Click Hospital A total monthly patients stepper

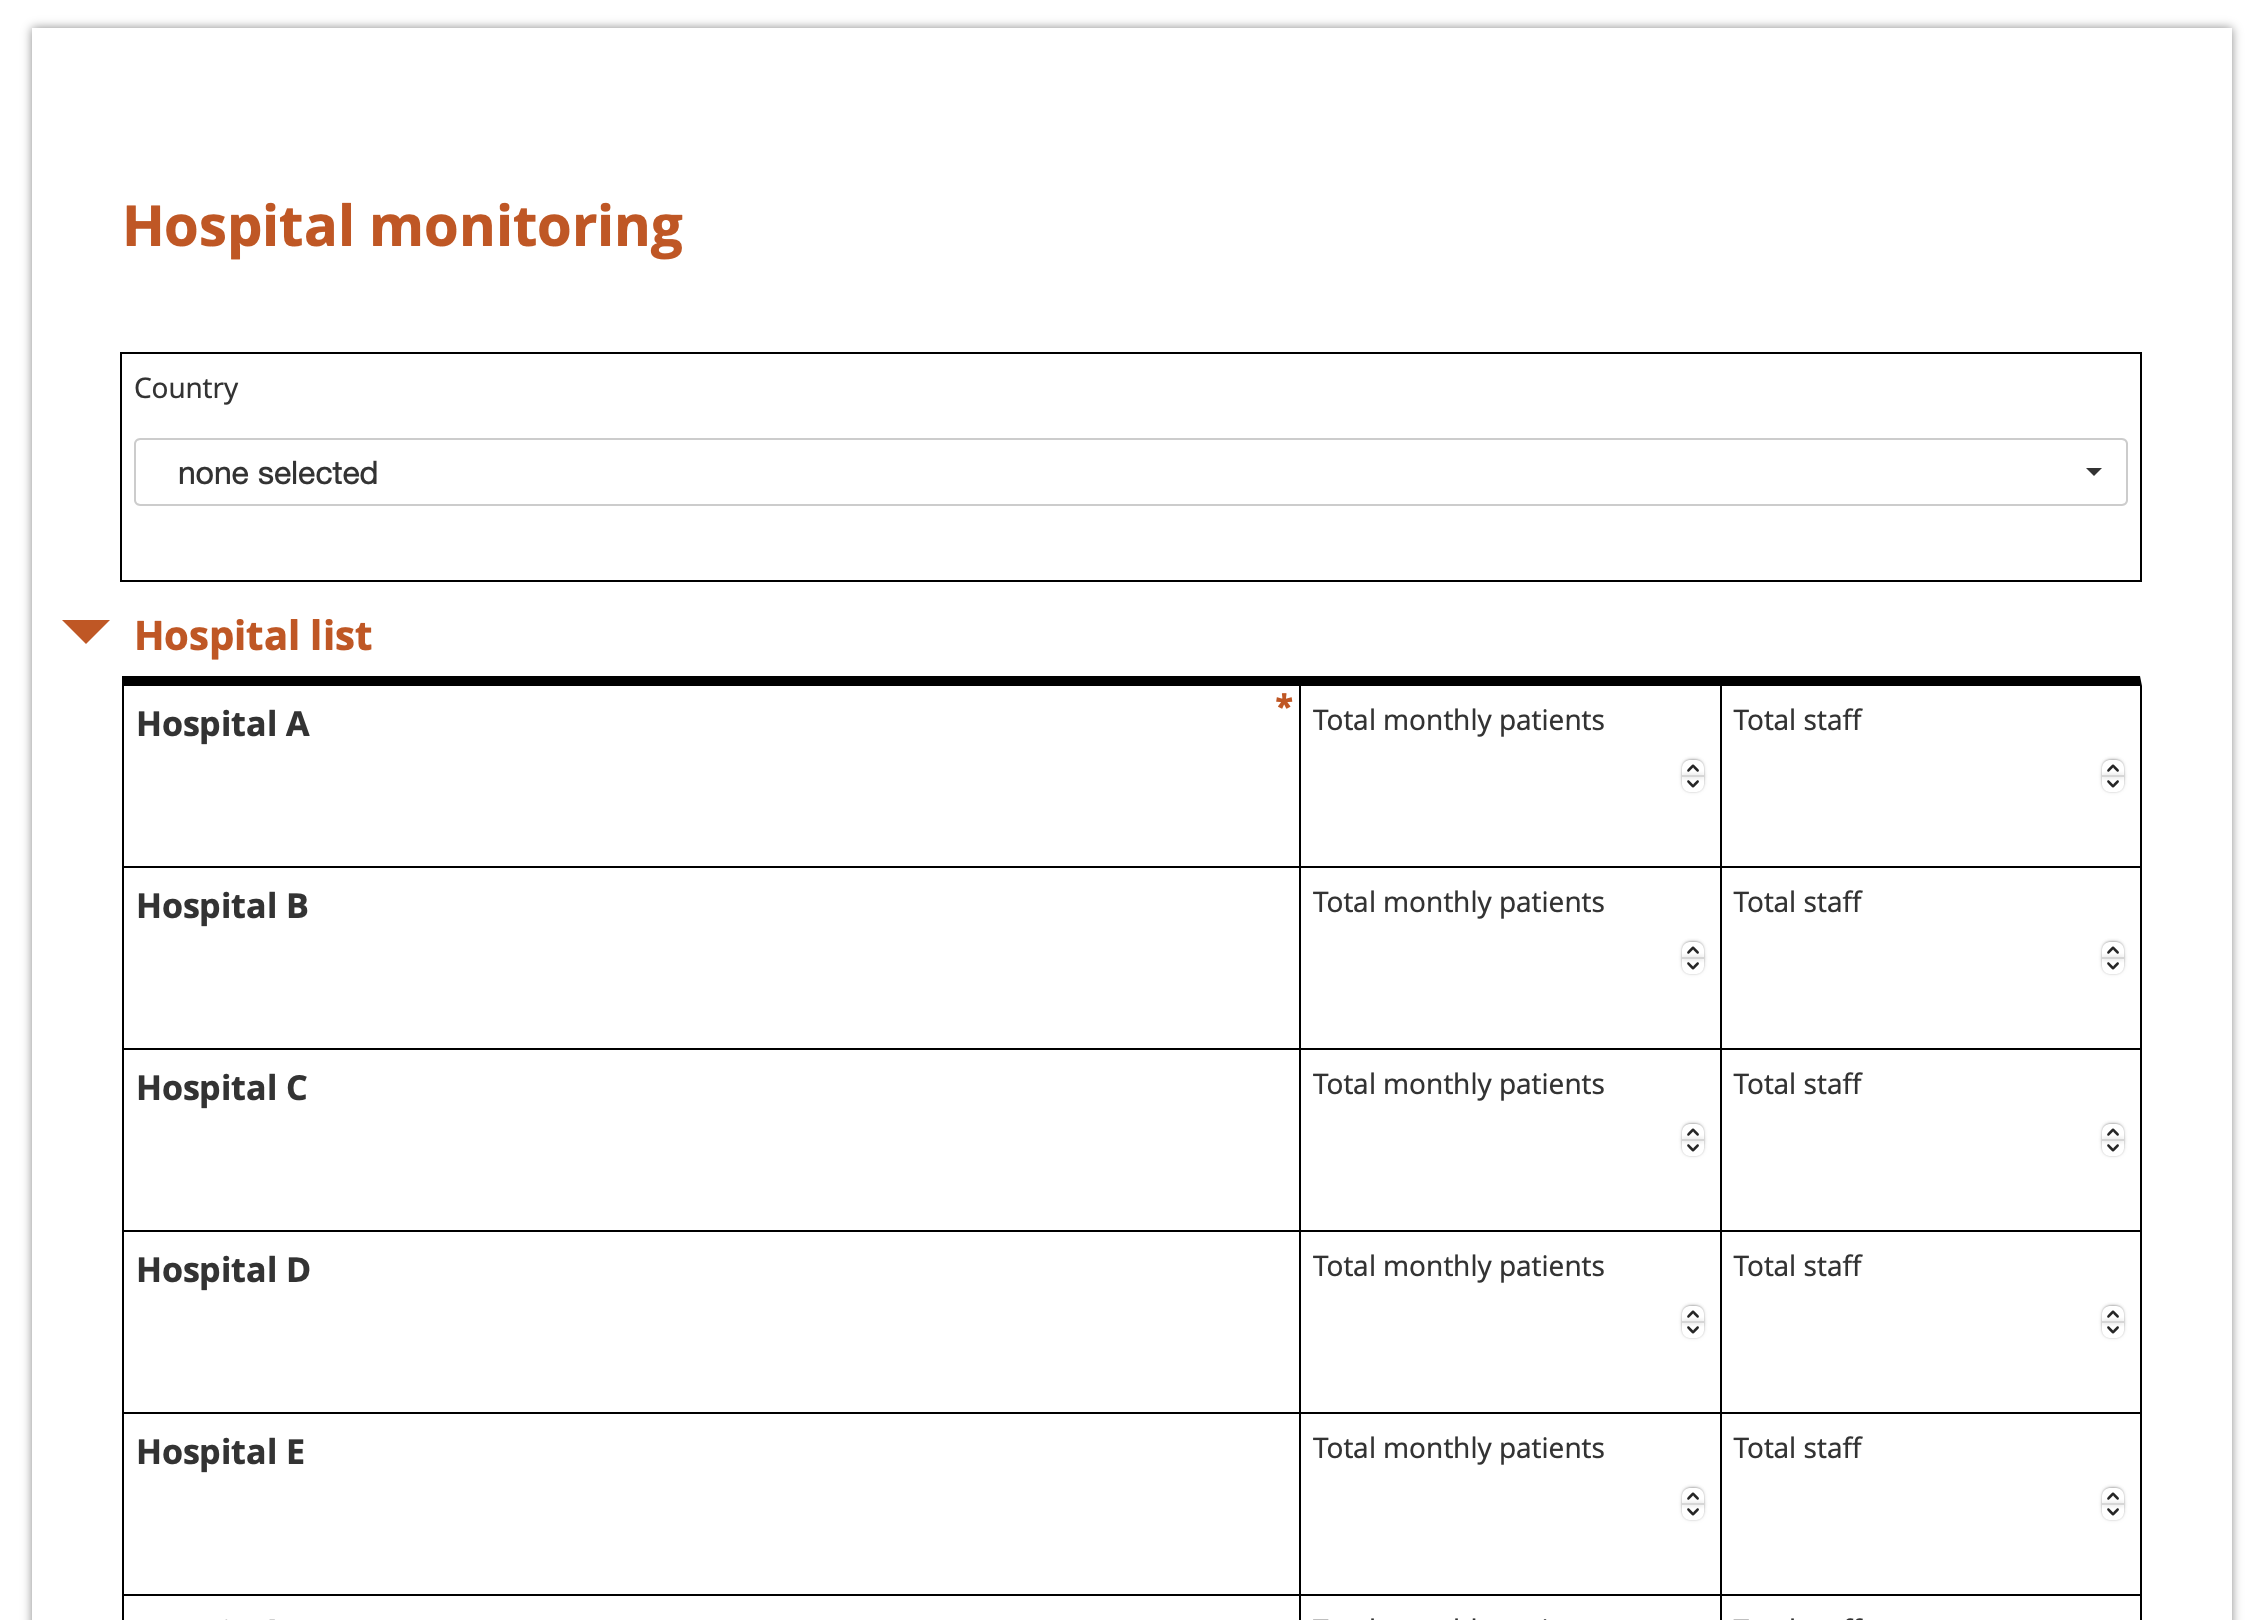click(x=1692, y=775)
